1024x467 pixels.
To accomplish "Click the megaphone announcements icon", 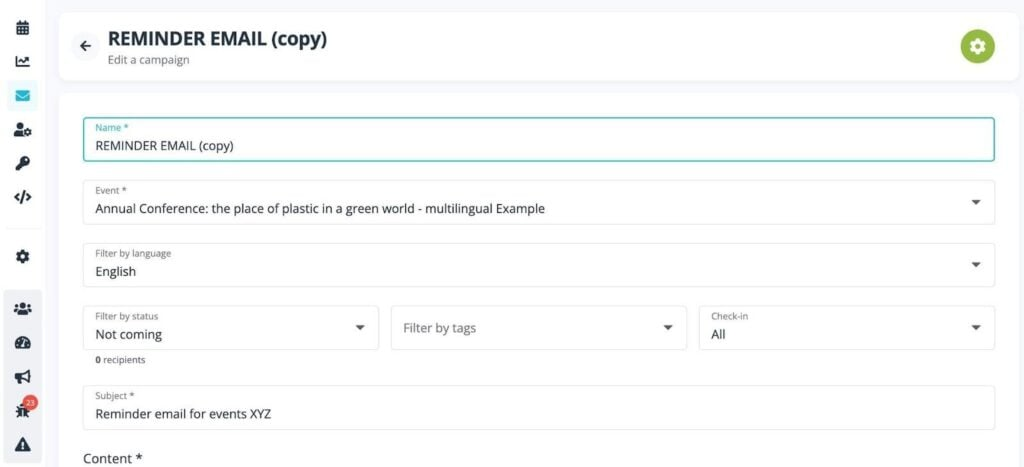I will click(x=22, y=377).
